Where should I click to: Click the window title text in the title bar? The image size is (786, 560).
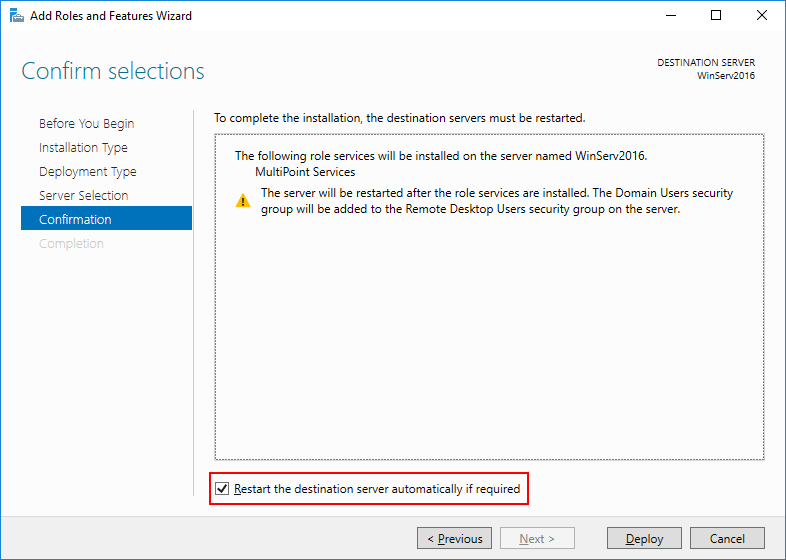pos(111,16)
